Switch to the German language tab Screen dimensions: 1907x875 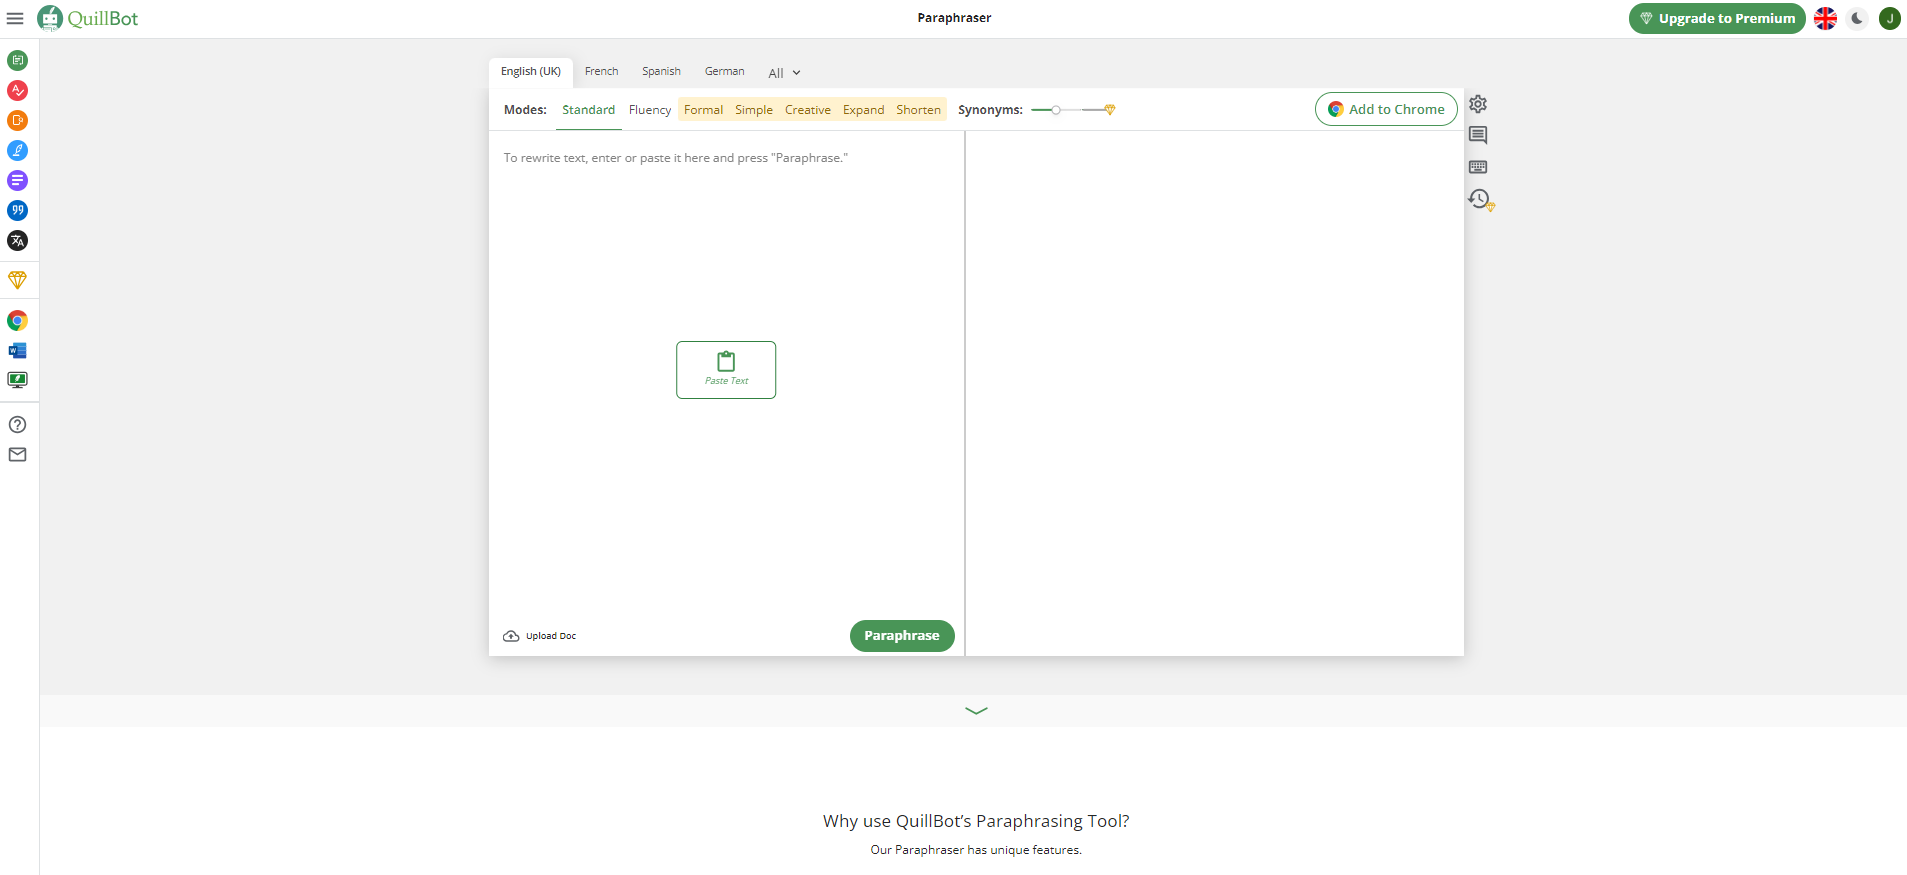pyautogui.click(x=725, y=72)
